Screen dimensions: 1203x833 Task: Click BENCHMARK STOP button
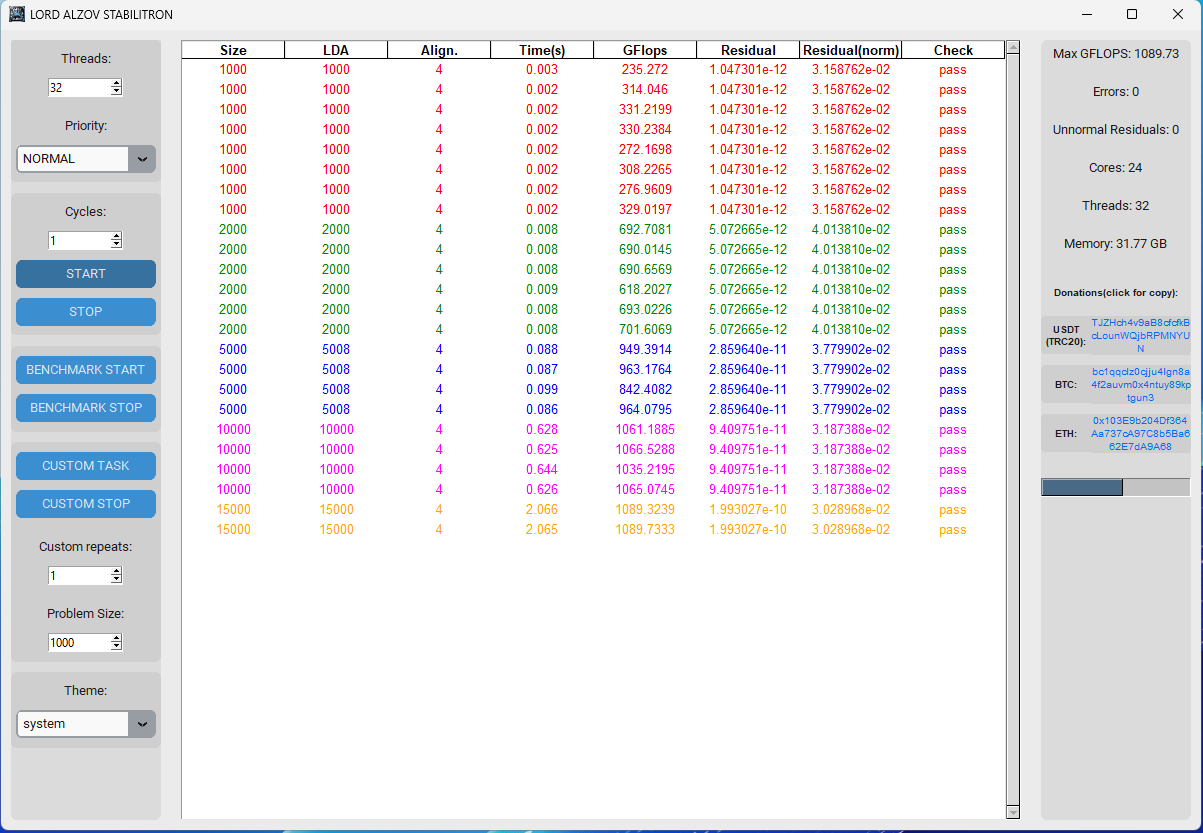pos(86,408)
